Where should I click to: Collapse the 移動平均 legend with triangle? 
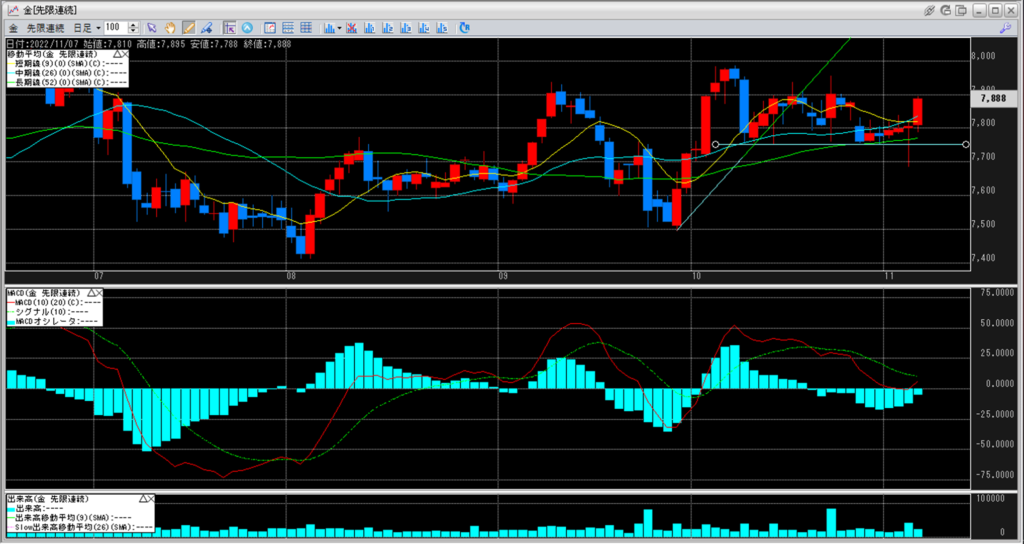[116, 54]
